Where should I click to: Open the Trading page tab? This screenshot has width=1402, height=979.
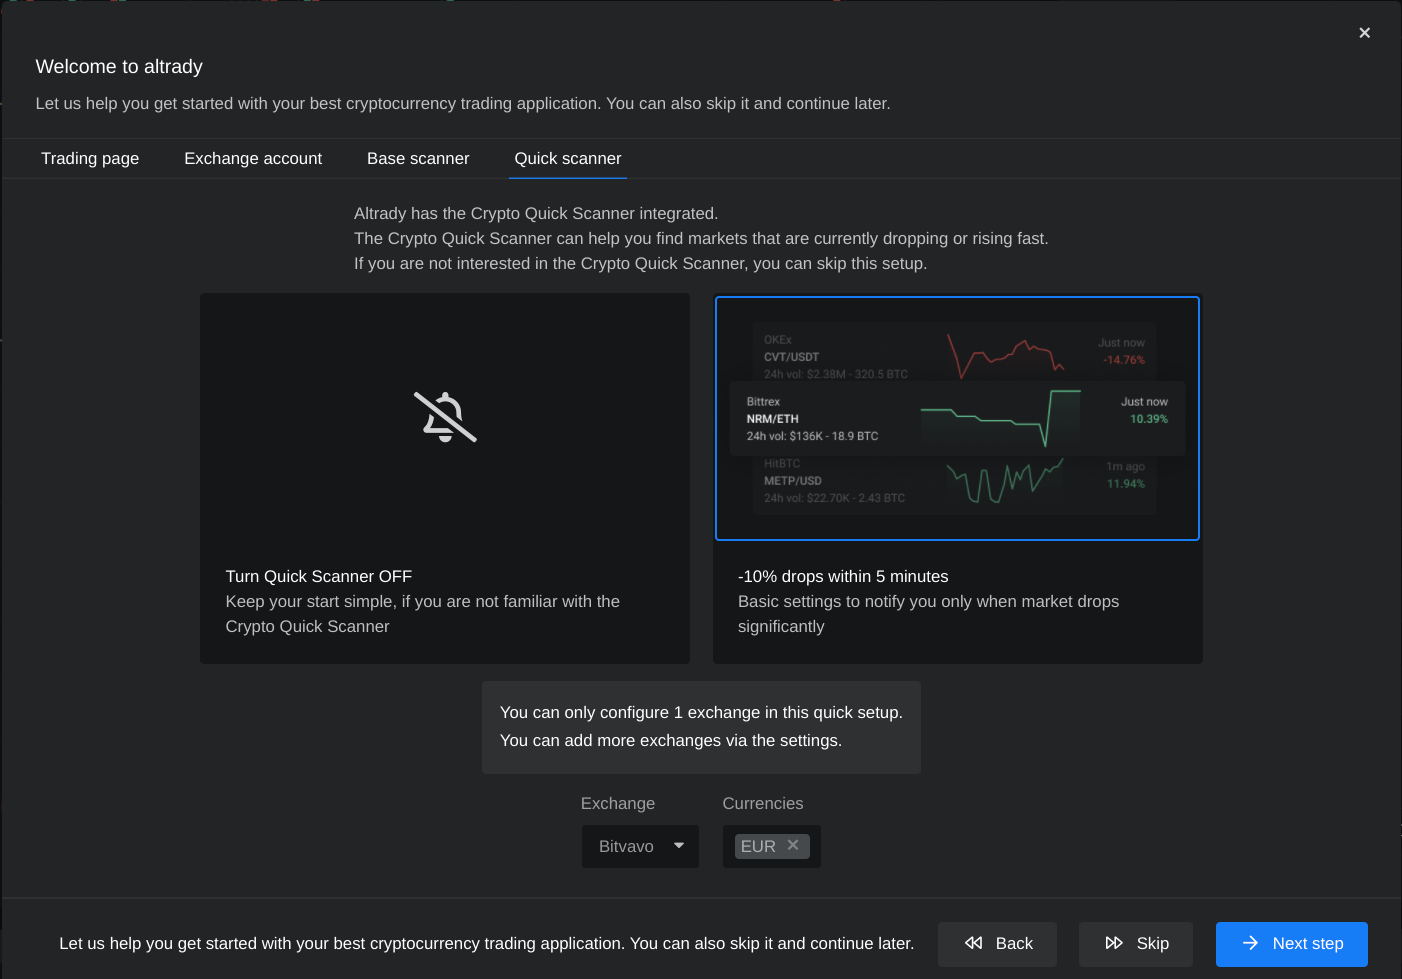90,158
